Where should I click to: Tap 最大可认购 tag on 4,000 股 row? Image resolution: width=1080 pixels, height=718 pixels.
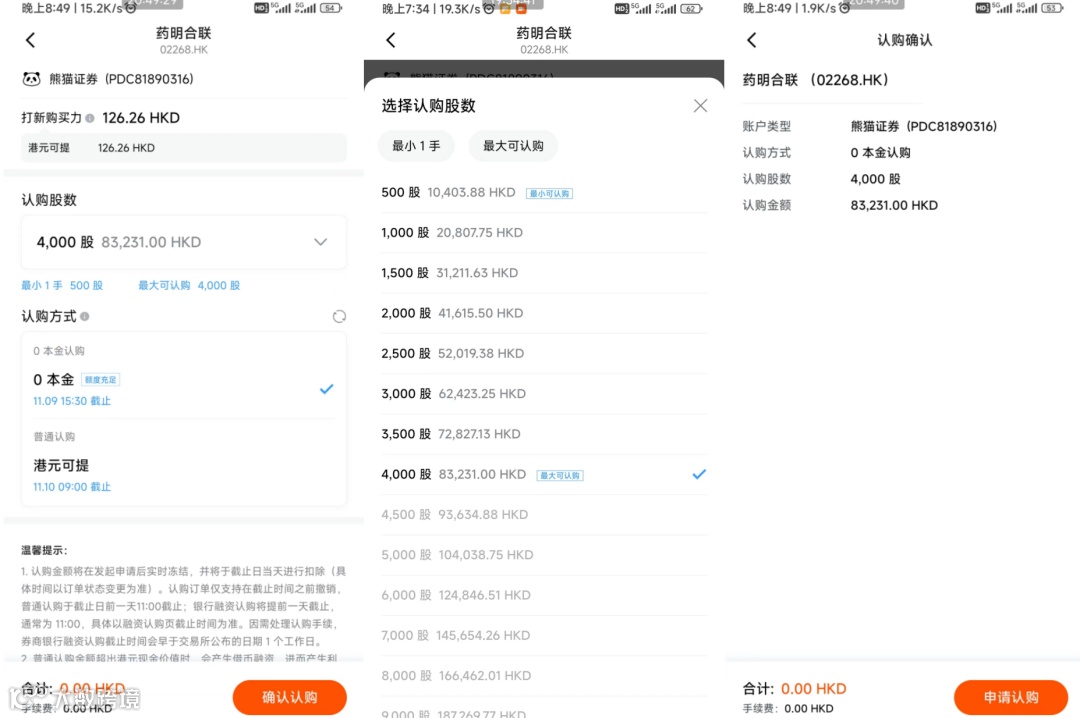point(560,475)
